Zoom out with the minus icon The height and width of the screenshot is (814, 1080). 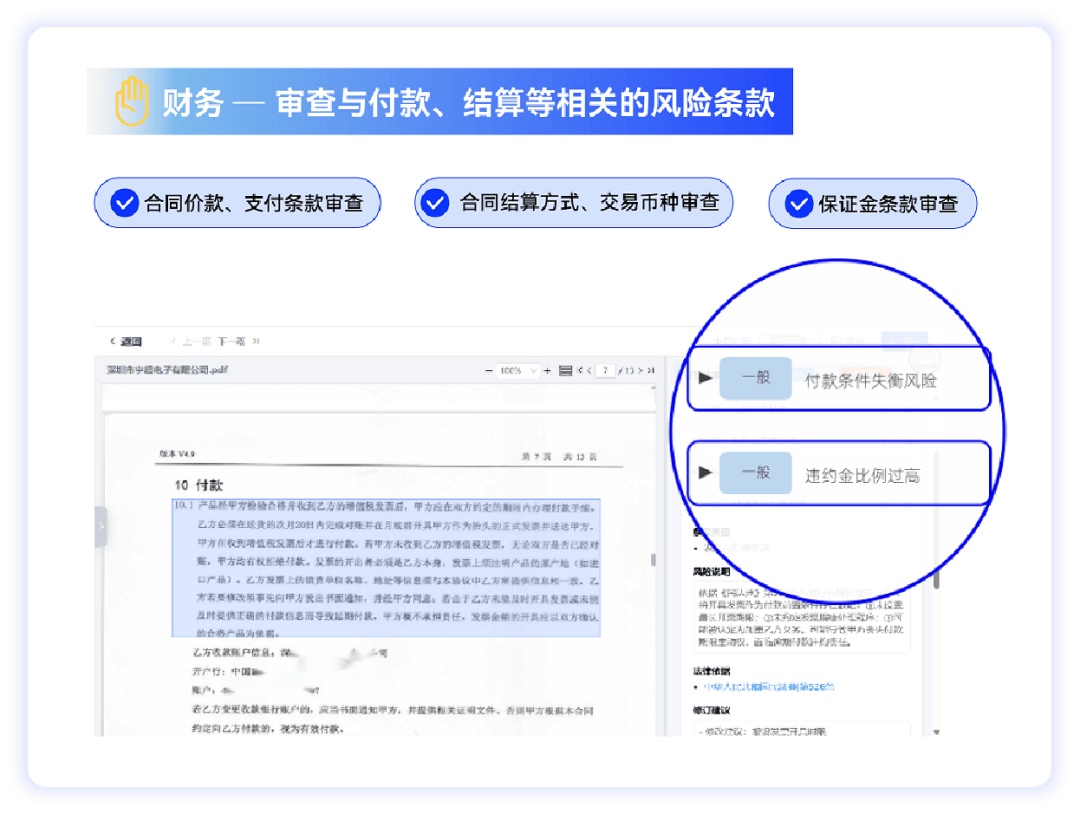[488, 371]
